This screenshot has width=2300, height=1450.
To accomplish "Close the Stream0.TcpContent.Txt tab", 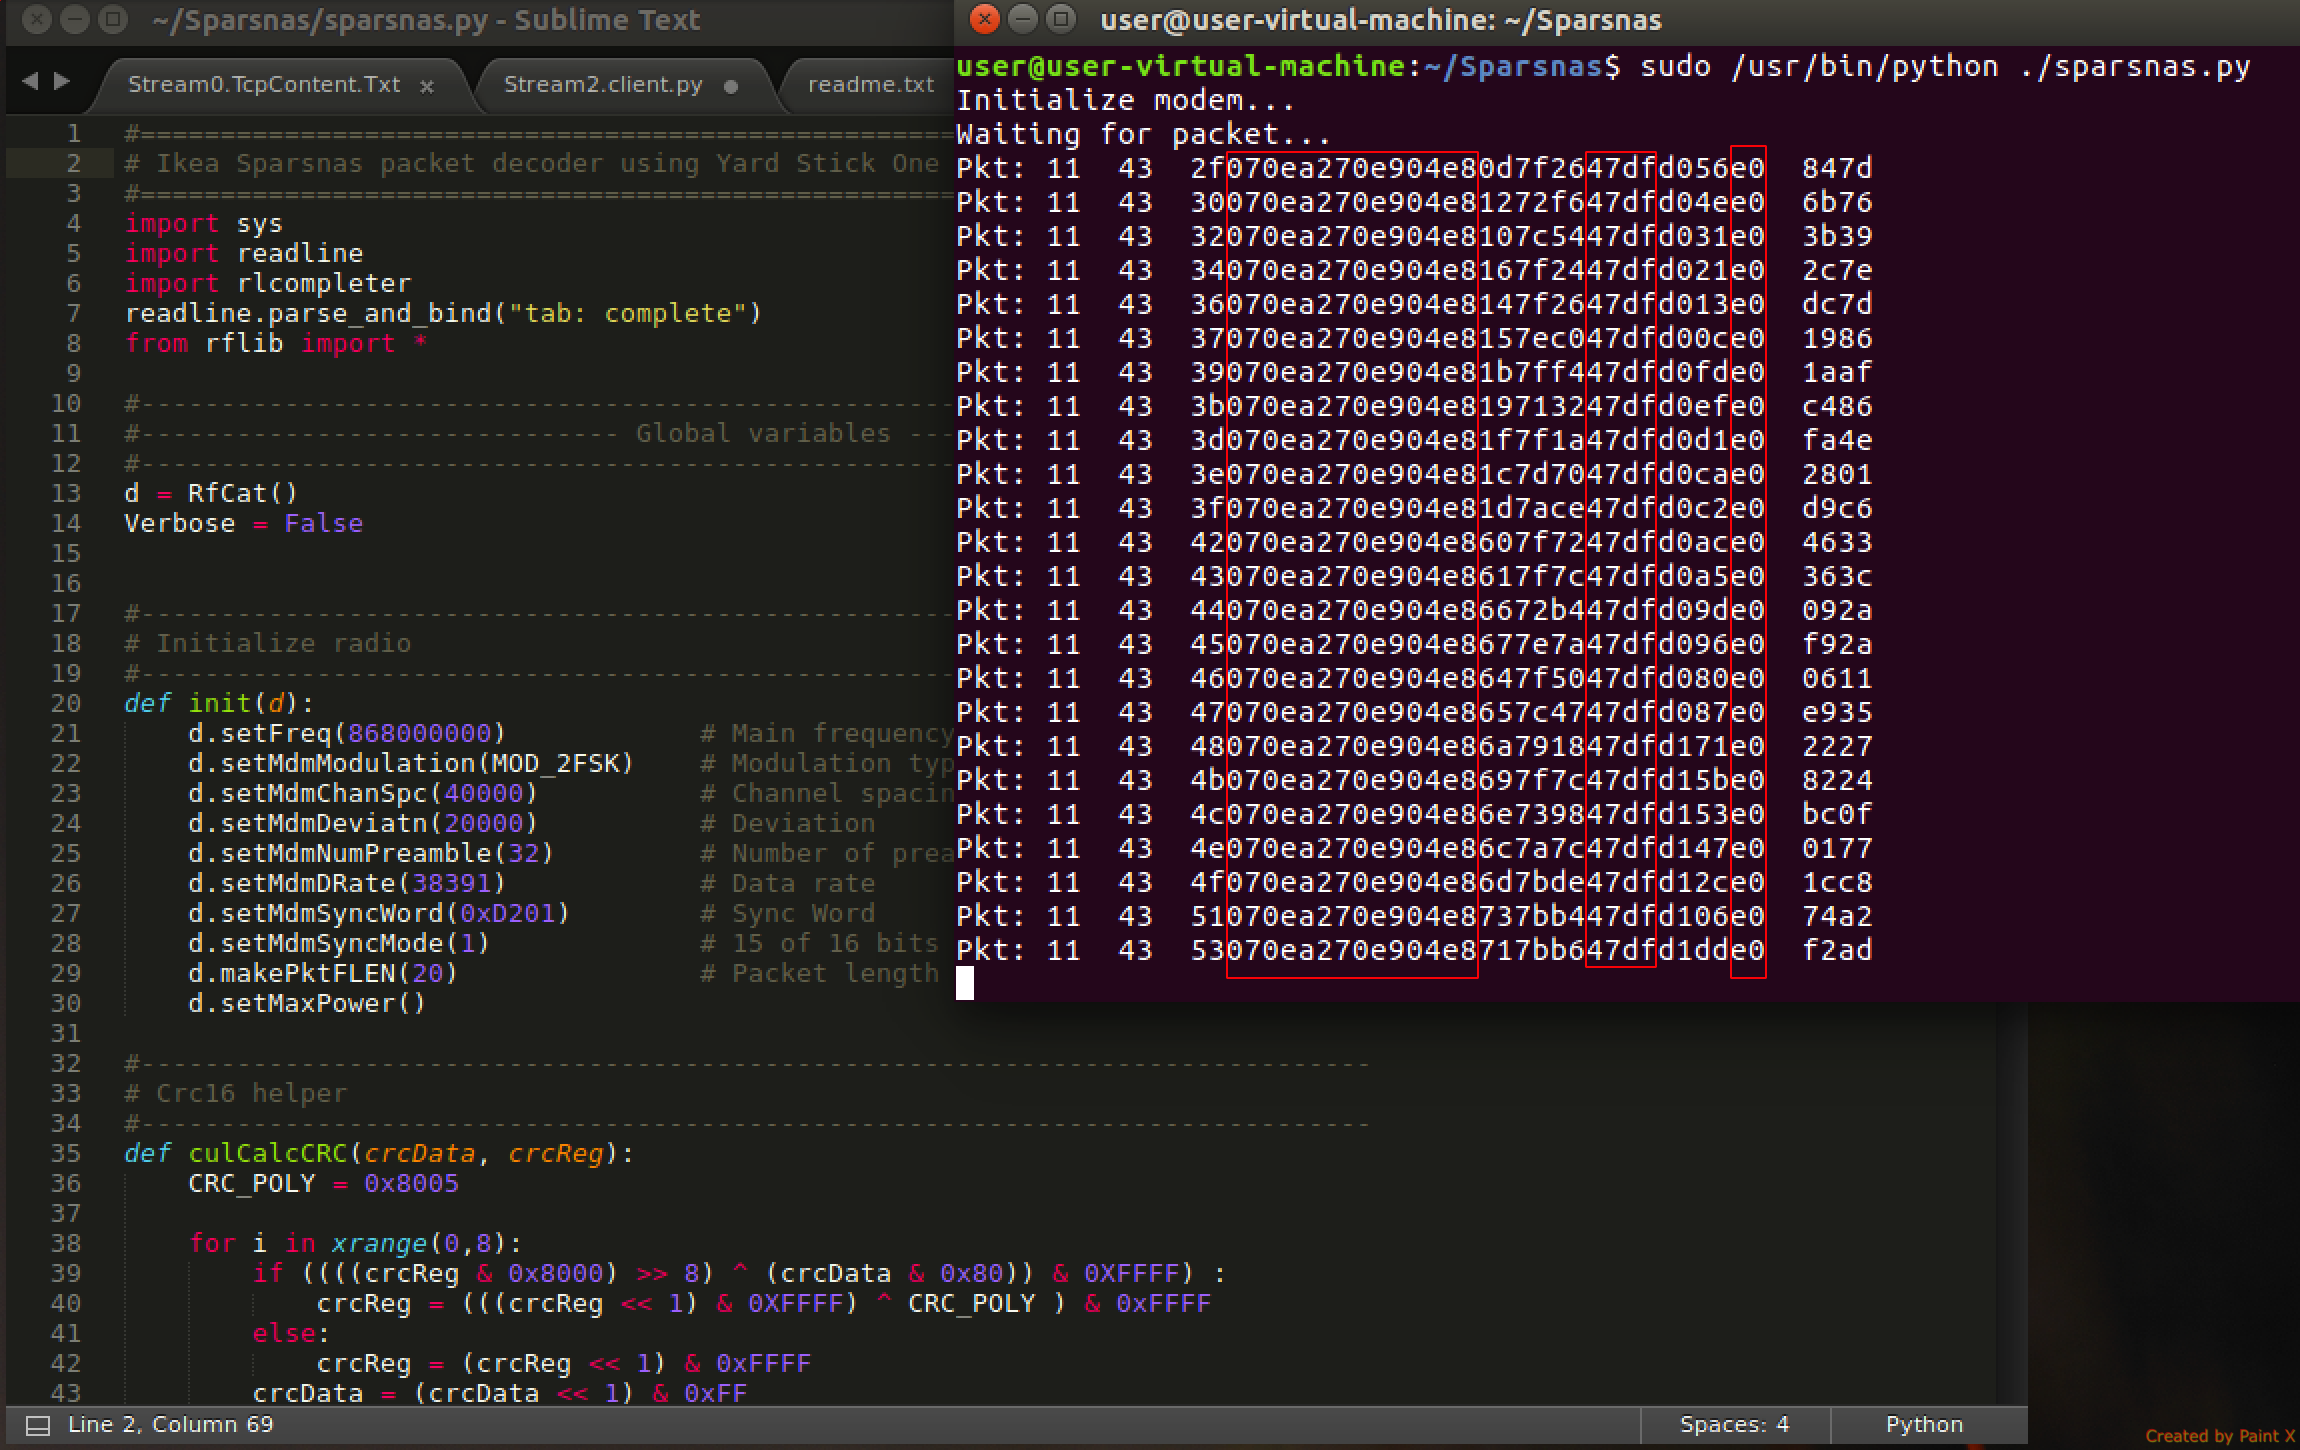I will pyautogui.click(x=427, y=87).
